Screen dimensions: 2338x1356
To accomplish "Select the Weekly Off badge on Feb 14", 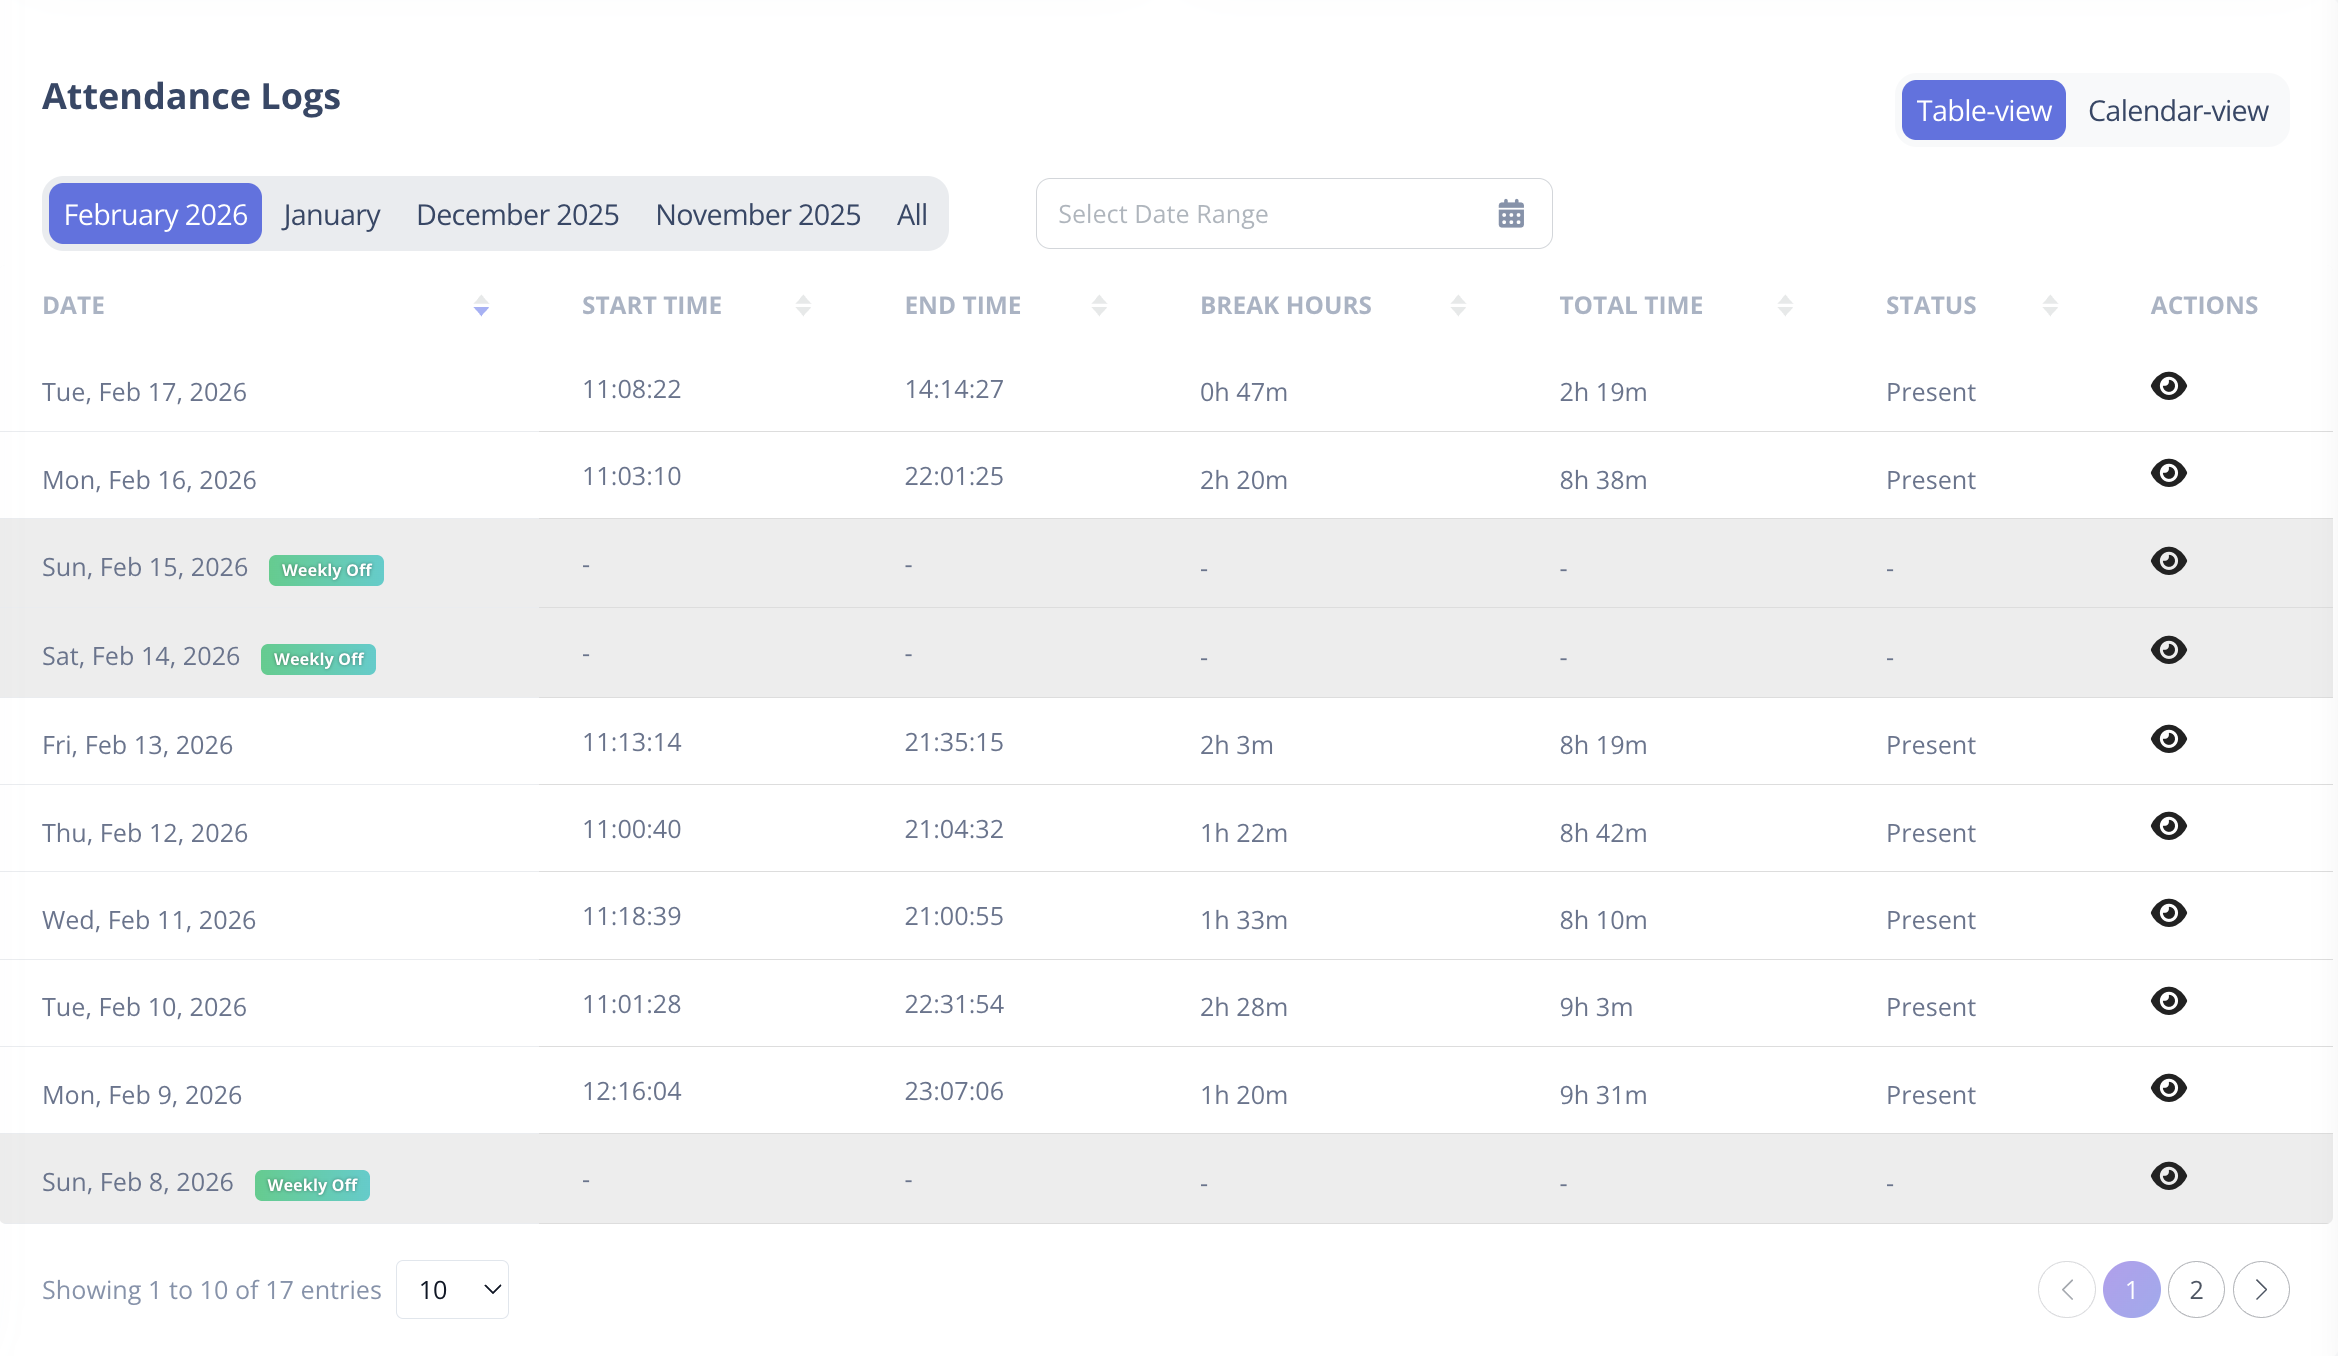I will 318,659.
